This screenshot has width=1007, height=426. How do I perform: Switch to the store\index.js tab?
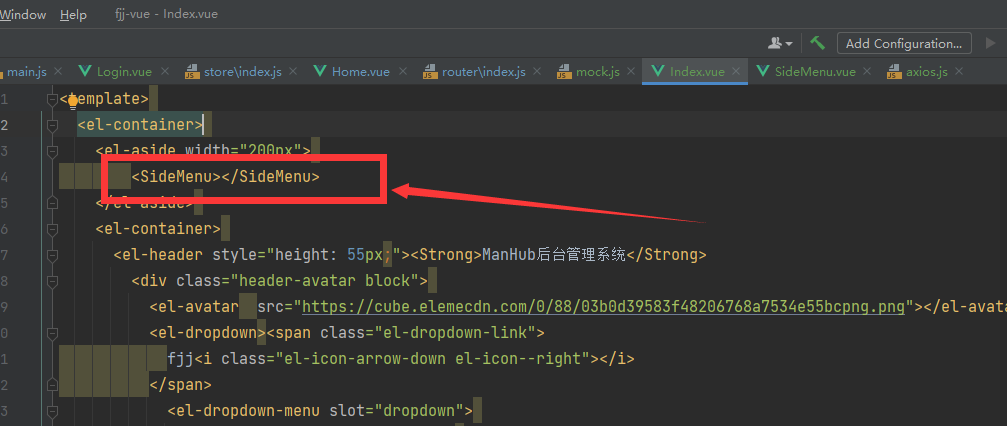[243, 71]
